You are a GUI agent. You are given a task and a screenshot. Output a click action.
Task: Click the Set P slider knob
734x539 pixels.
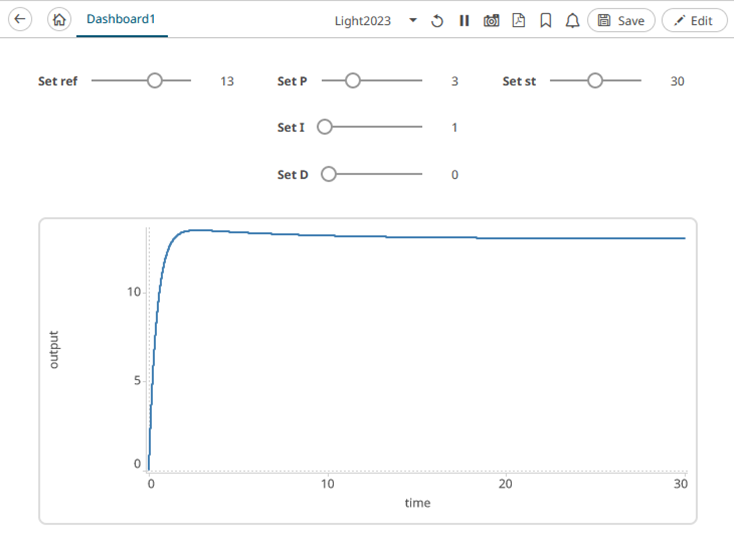point(352,81)
